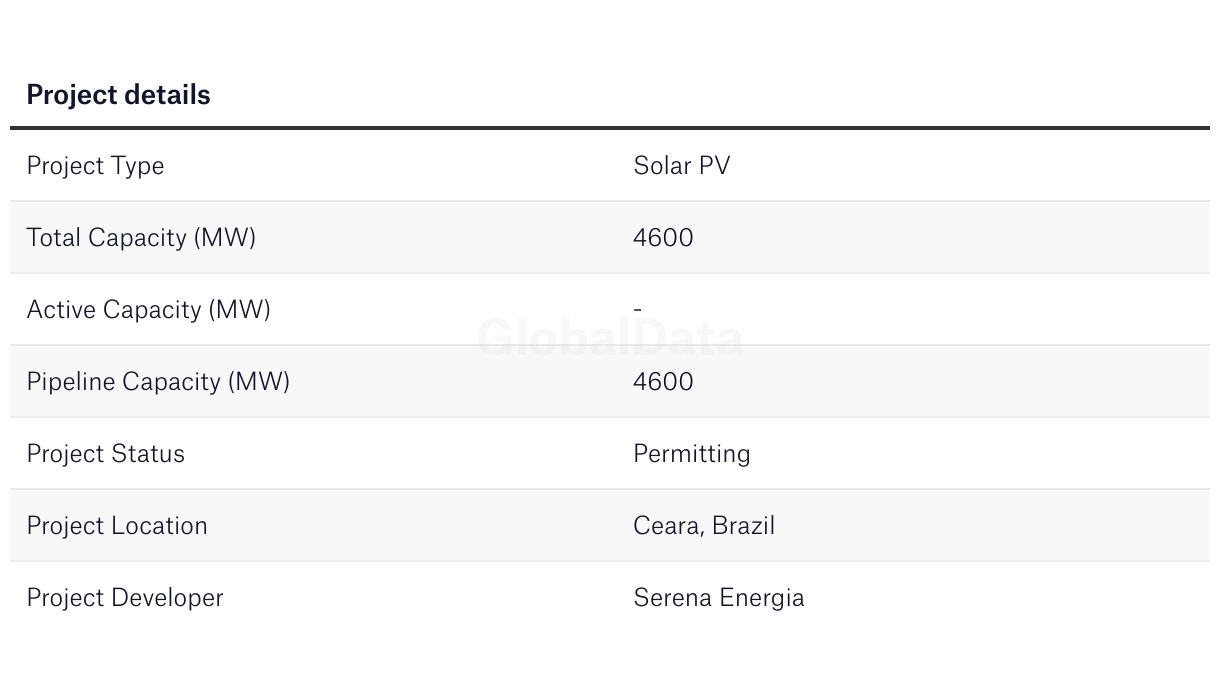
Task: Click the Solar PV value
Action: coord(682,165)
